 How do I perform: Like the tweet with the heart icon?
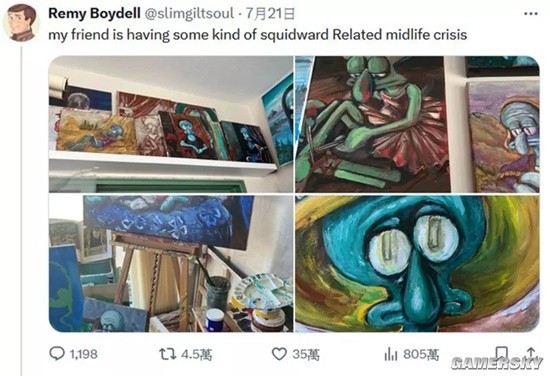pyautogui.click(x=279, y=354)
